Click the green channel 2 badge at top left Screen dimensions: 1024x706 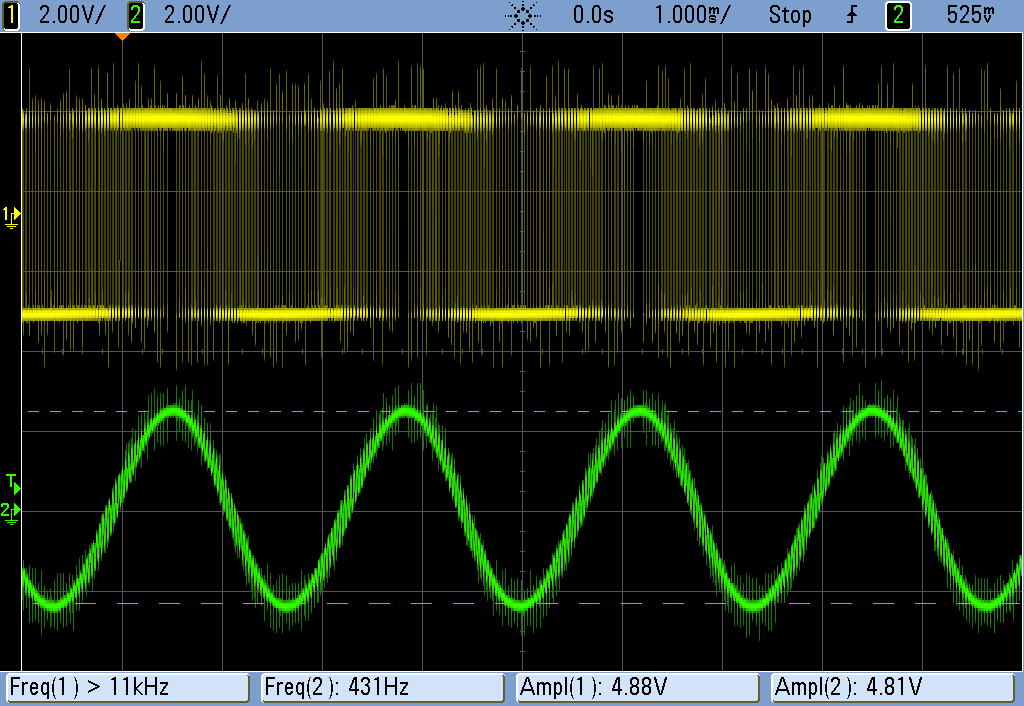pos(136,15)
